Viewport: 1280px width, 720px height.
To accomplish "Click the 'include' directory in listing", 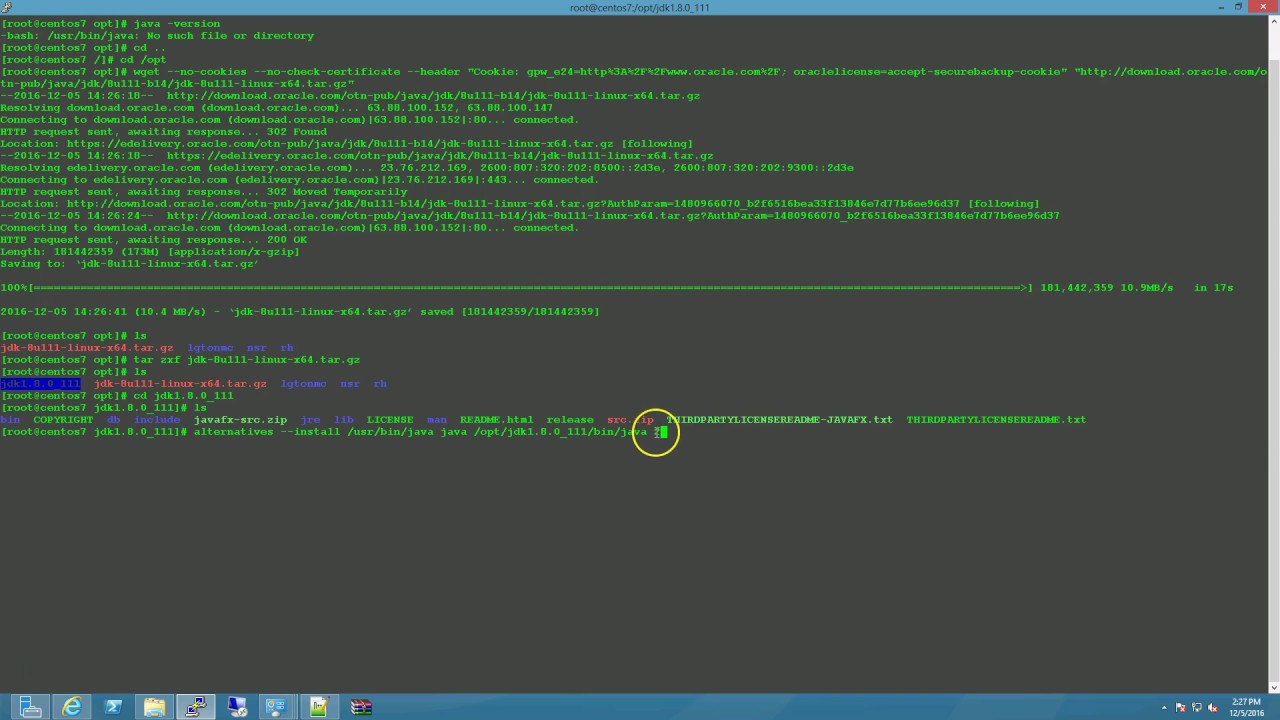I will (x=157, y=420).
